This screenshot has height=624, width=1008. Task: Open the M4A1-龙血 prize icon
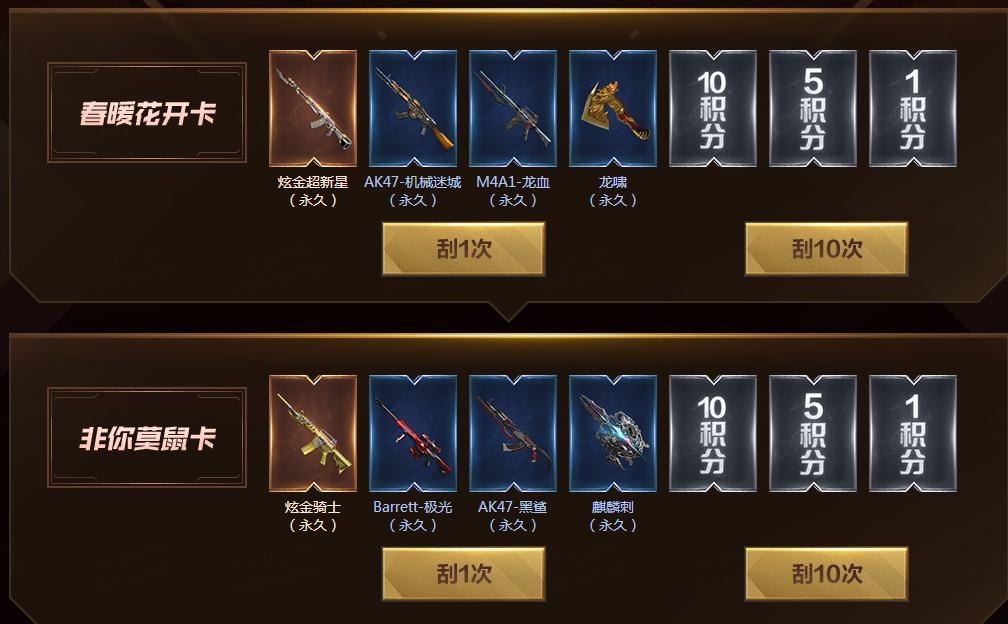tap(513, 109)
